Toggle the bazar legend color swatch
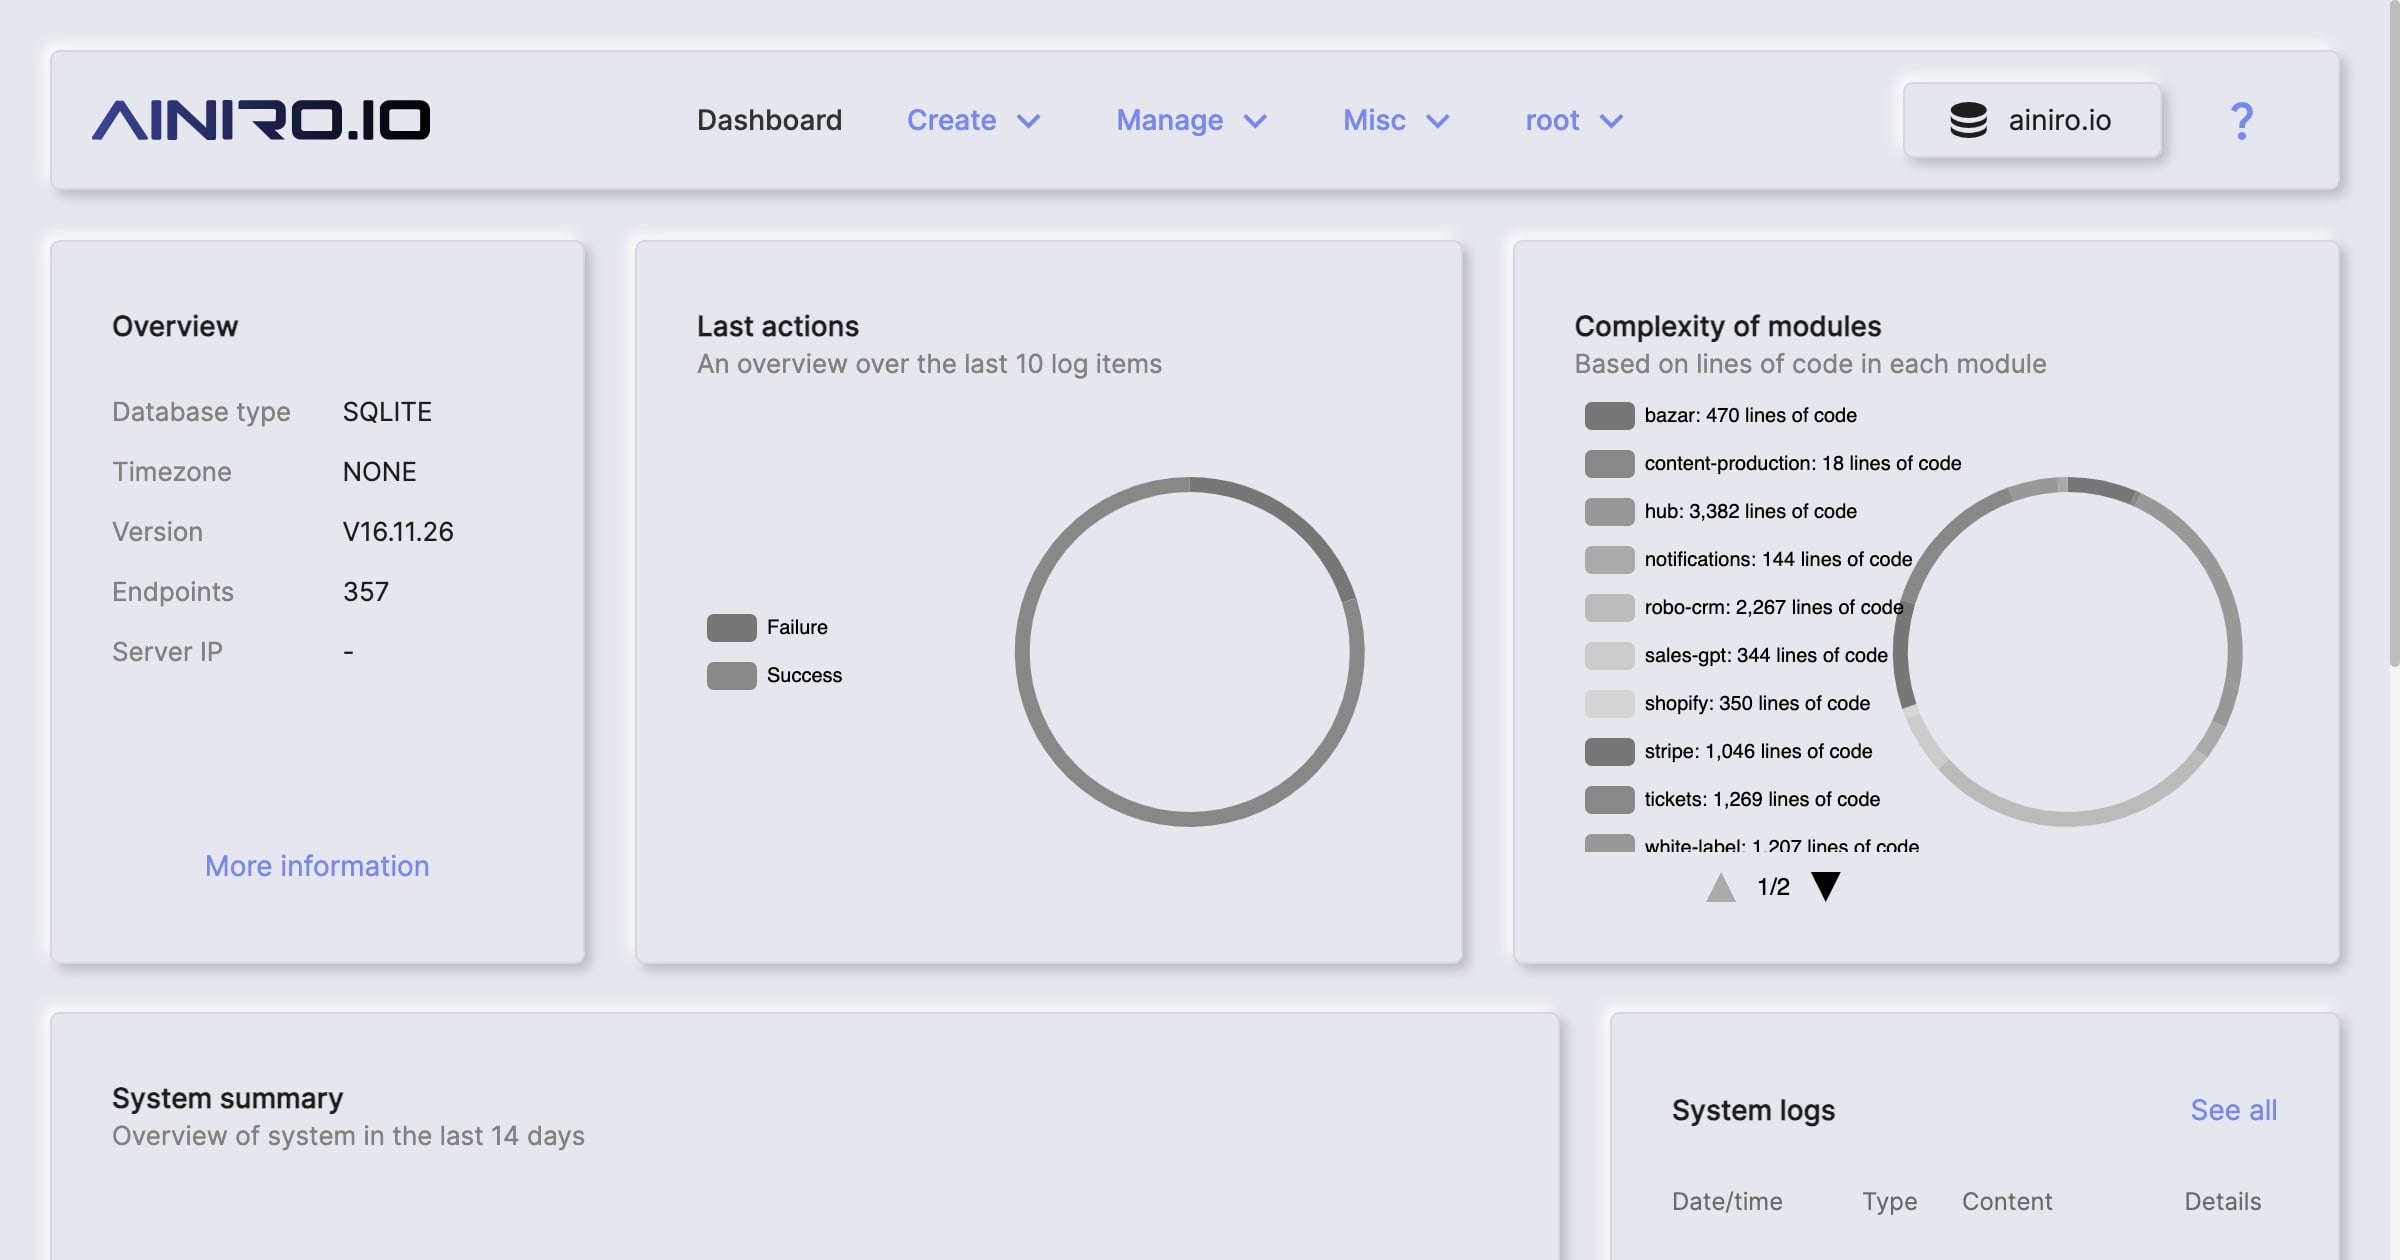2400x1260 pixels. click(x=1609, y=415)
